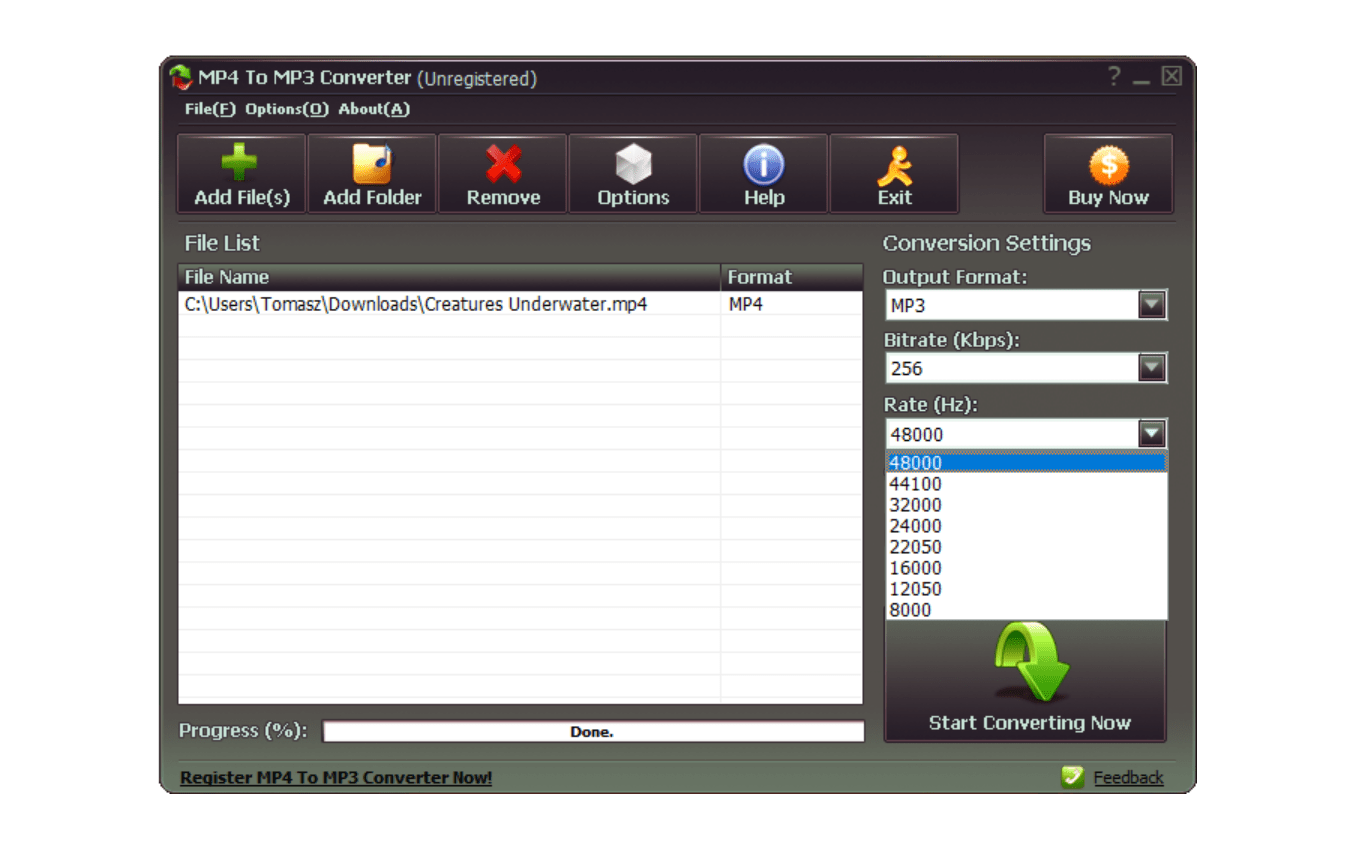Click the Progress bar showing Done.

click(x=593, y=732)
